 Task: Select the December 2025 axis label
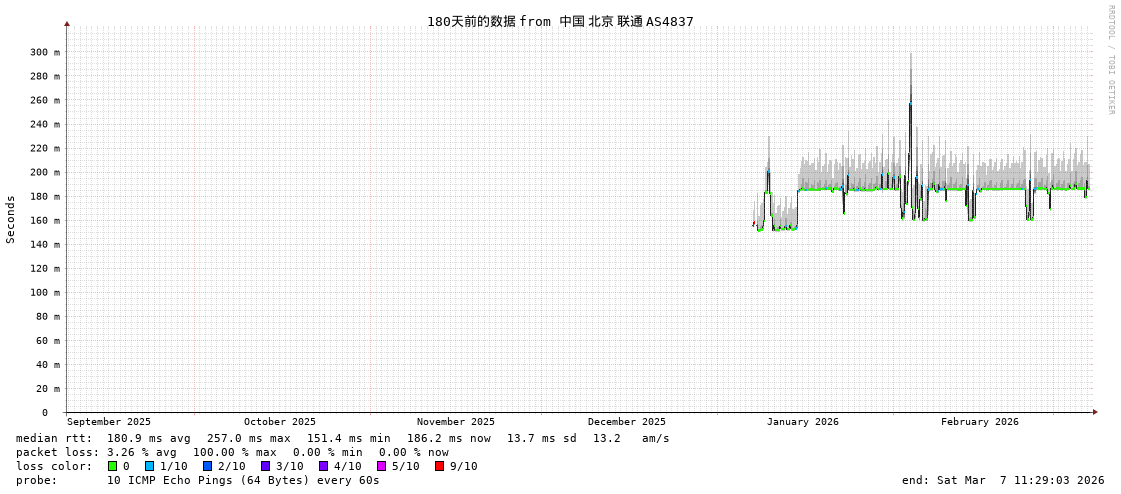point(627,422)
